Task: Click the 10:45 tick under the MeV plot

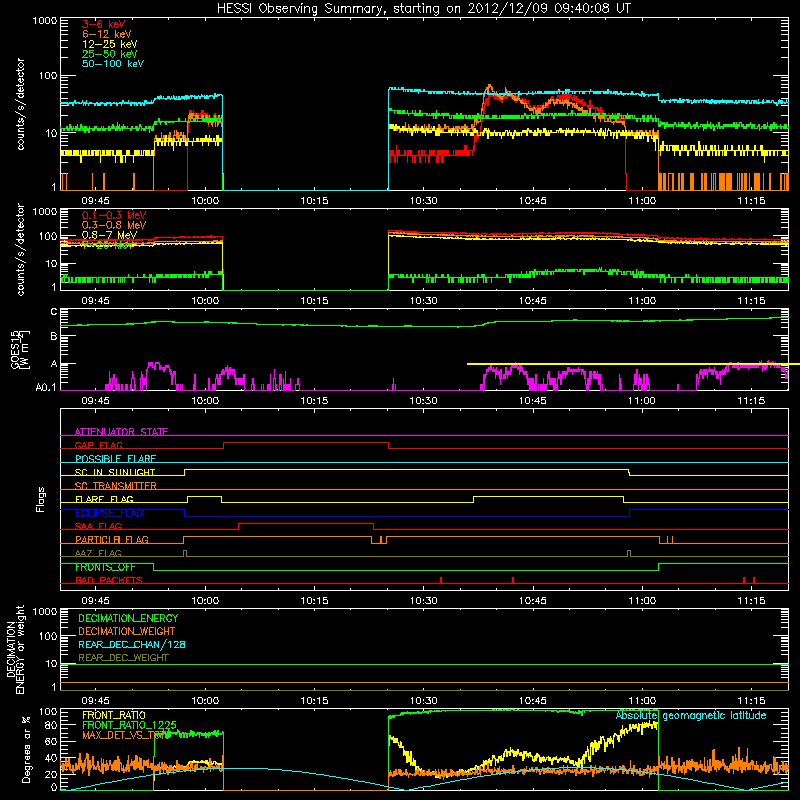Action: point(533,301)
